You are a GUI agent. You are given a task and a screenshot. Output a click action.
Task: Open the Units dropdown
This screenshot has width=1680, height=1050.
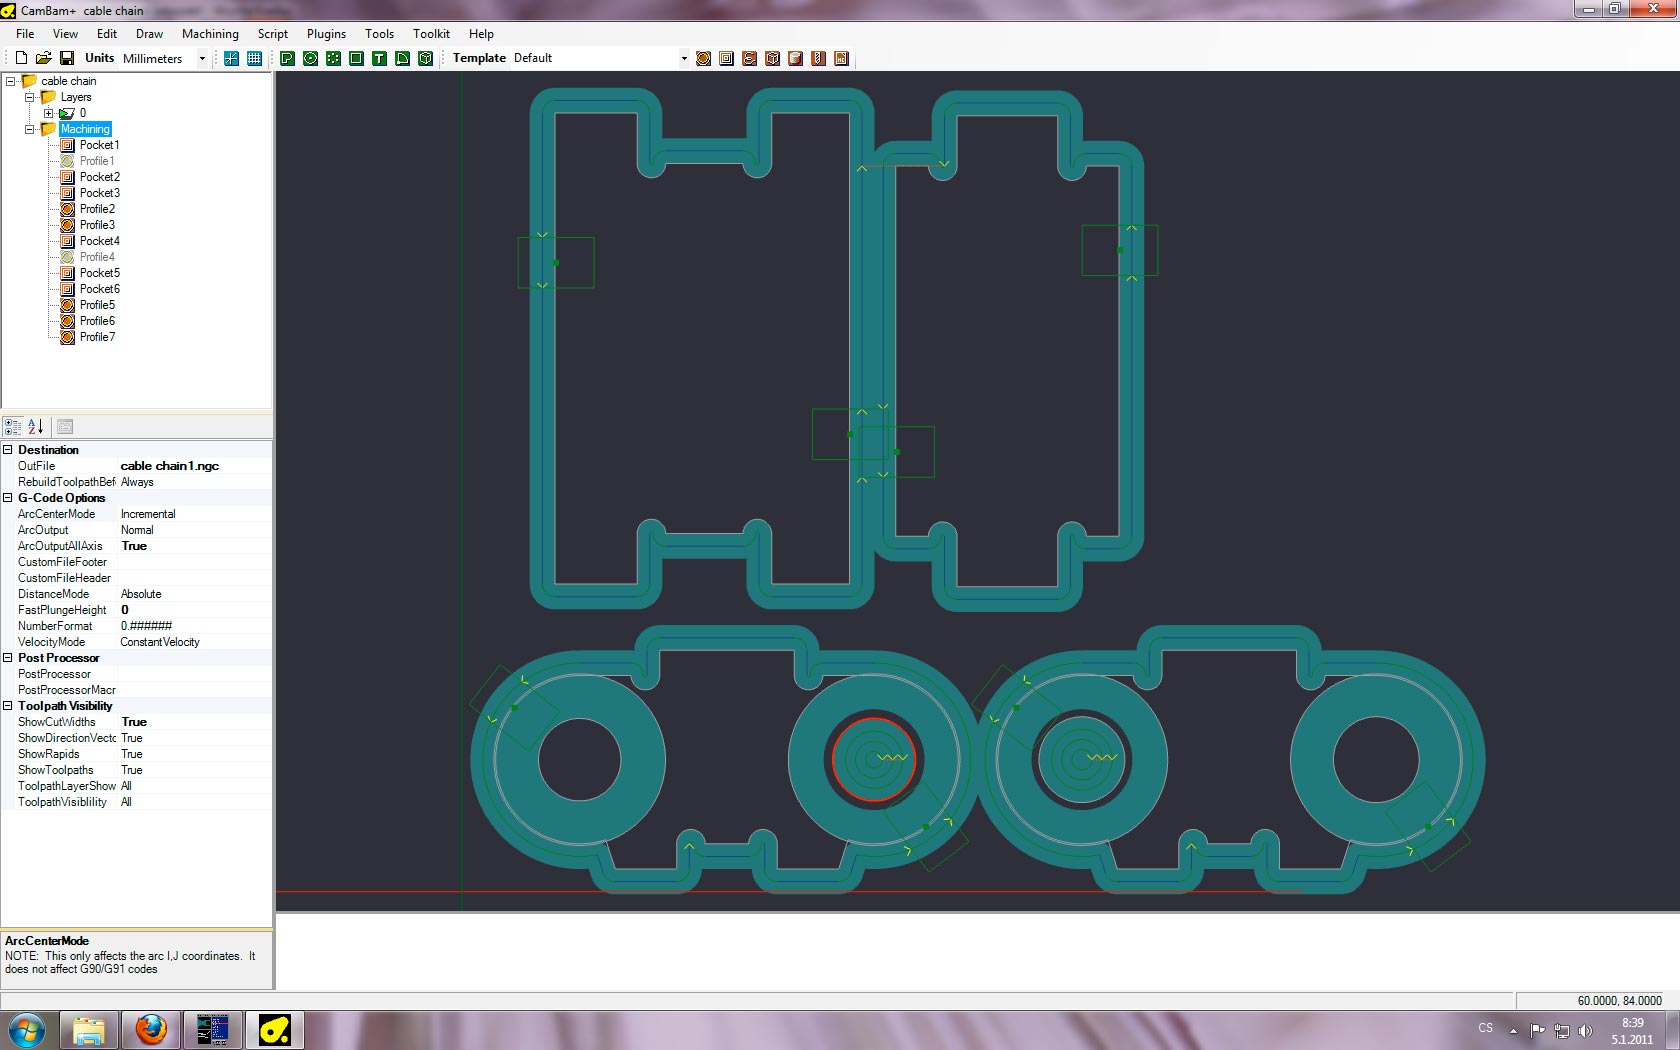coord(202,58)
